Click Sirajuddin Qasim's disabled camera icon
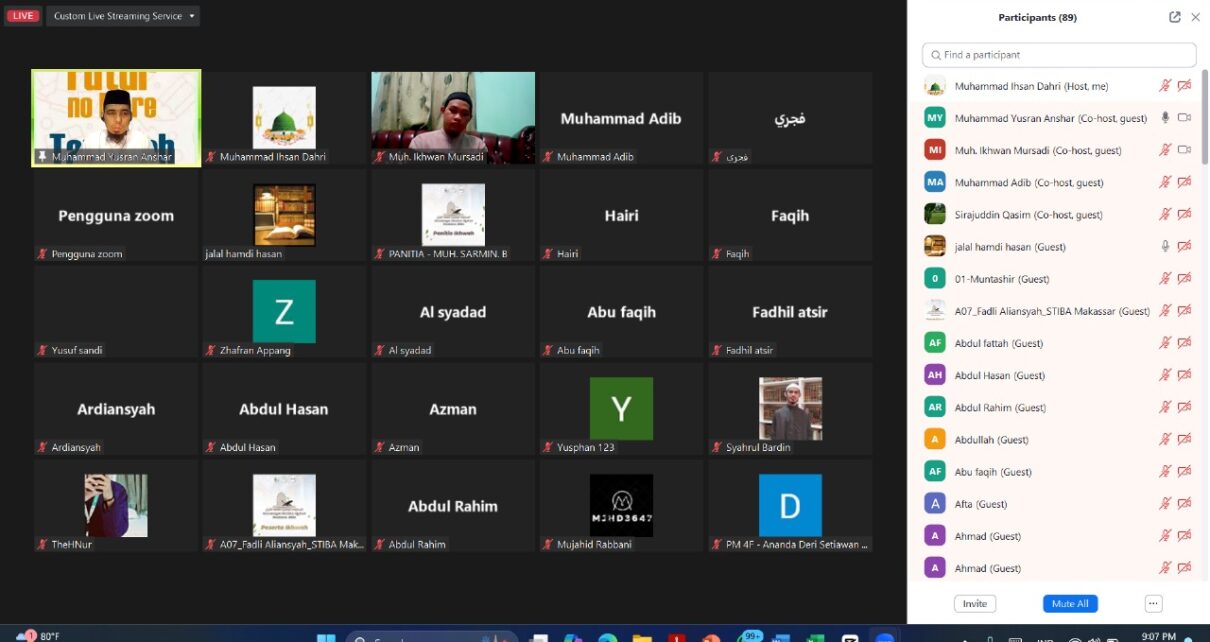 click(1184, 215)
